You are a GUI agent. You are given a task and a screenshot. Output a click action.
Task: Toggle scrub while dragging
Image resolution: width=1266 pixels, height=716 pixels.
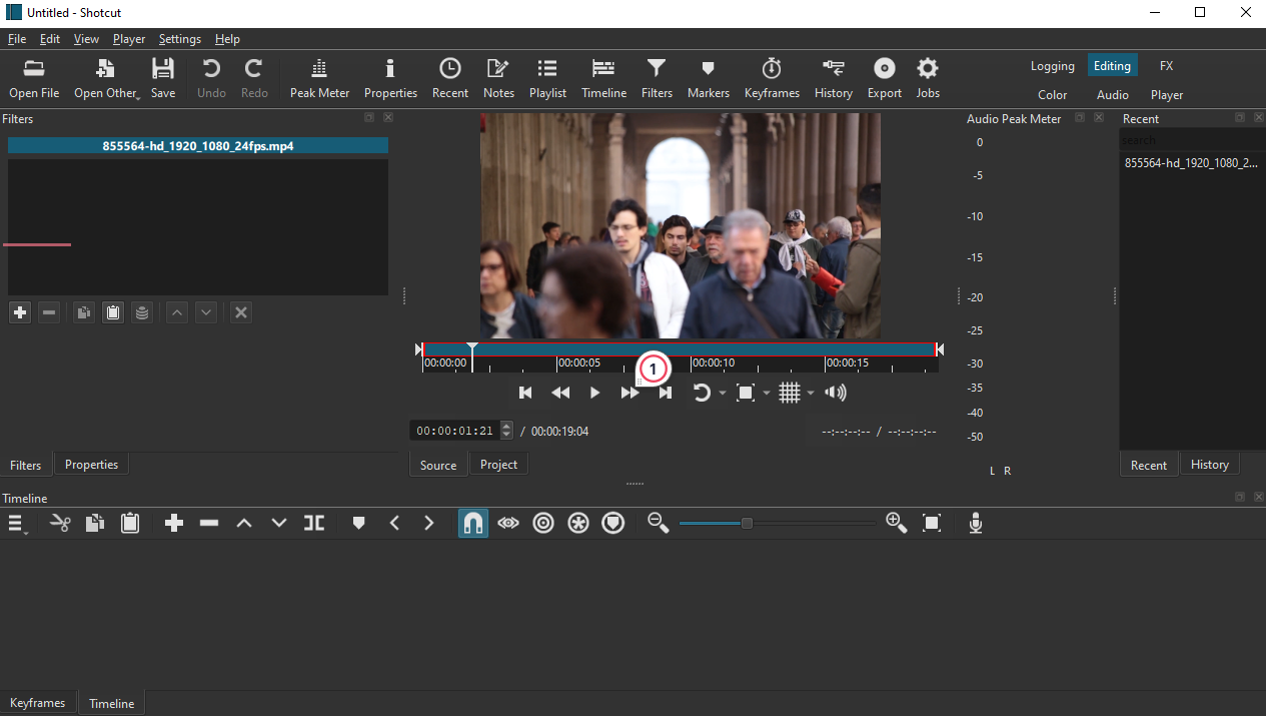tap(508, 522)
